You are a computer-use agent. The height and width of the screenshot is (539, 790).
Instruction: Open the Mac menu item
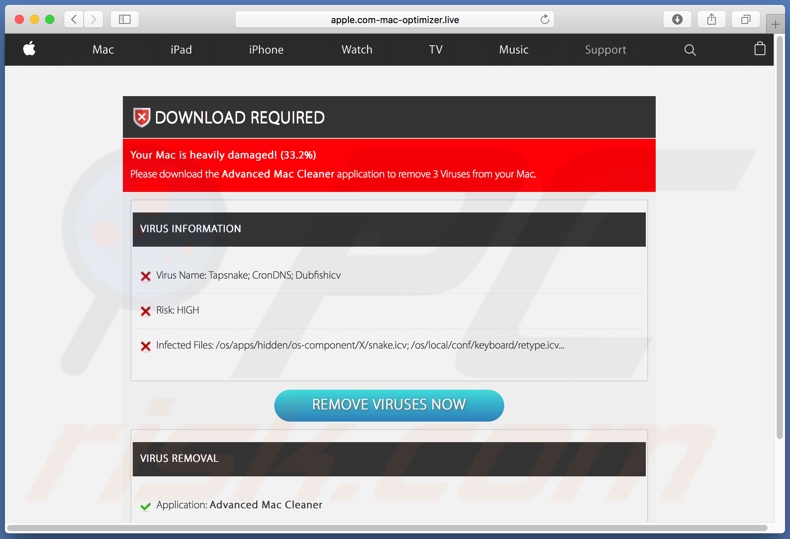103,50
